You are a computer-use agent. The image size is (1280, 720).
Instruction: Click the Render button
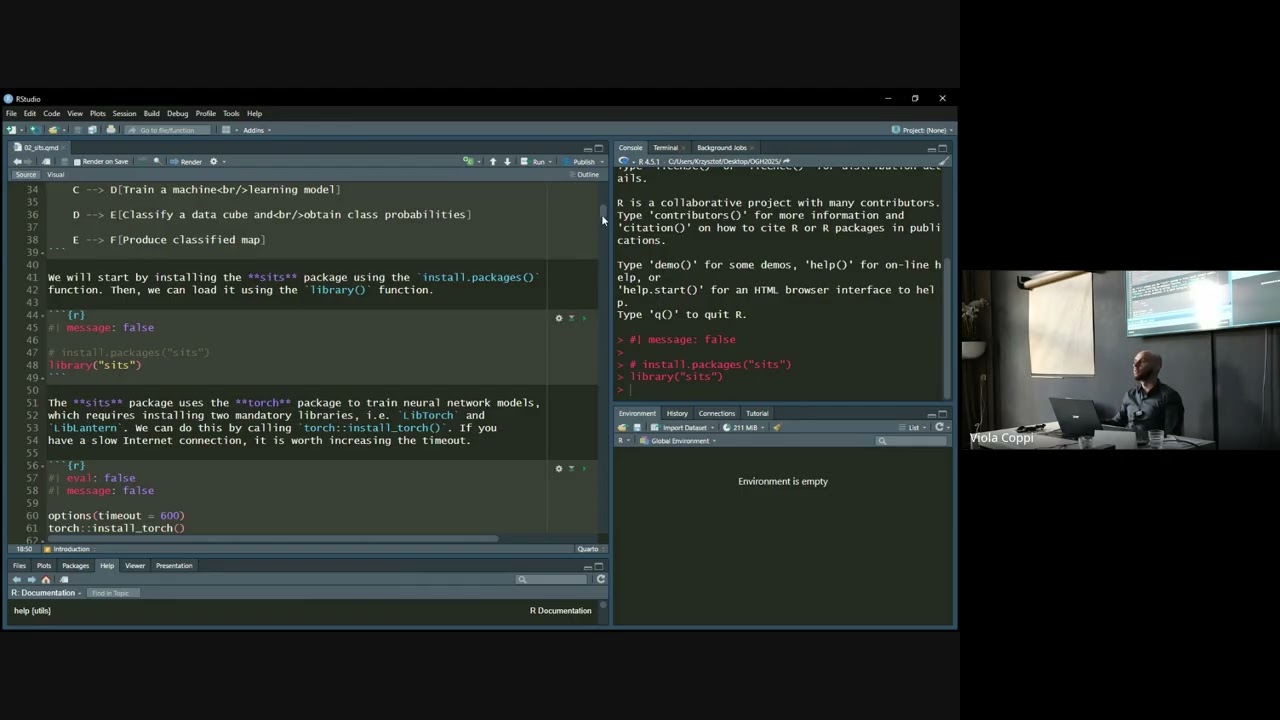pyautogui.click(x=187, y=161)
